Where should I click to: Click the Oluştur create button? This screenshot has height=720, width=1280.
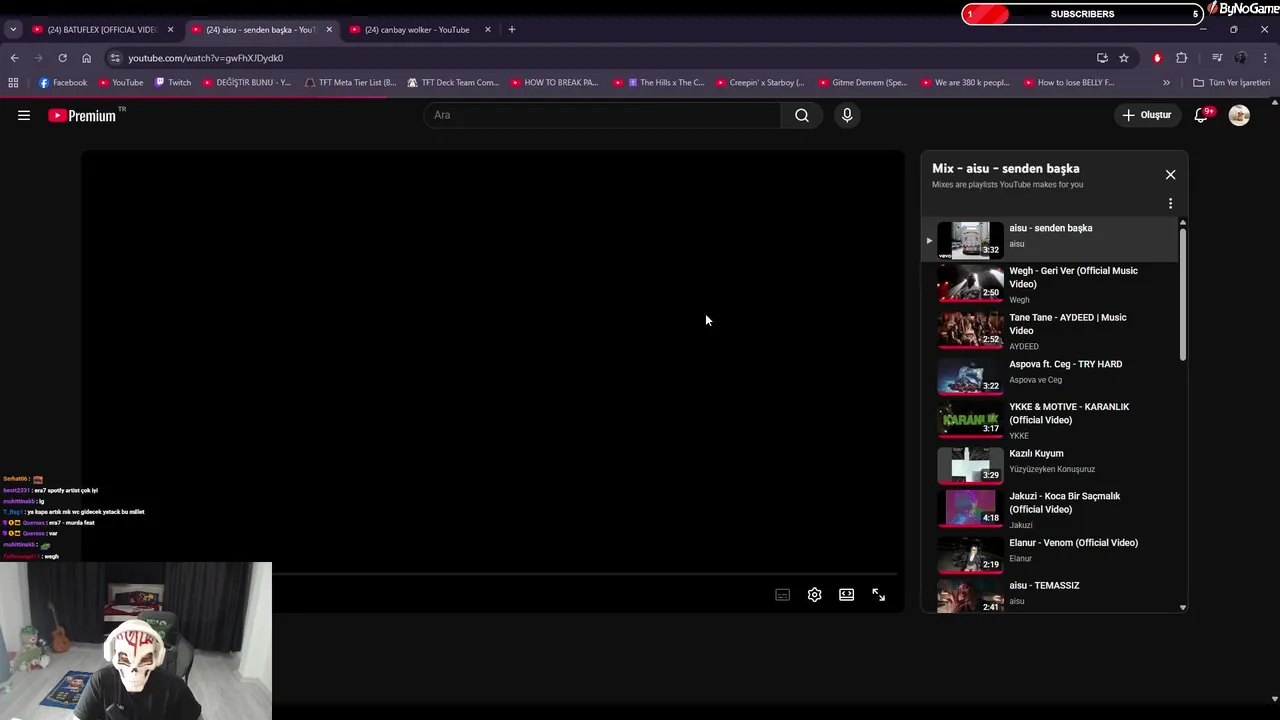[x=1146, y=115]
